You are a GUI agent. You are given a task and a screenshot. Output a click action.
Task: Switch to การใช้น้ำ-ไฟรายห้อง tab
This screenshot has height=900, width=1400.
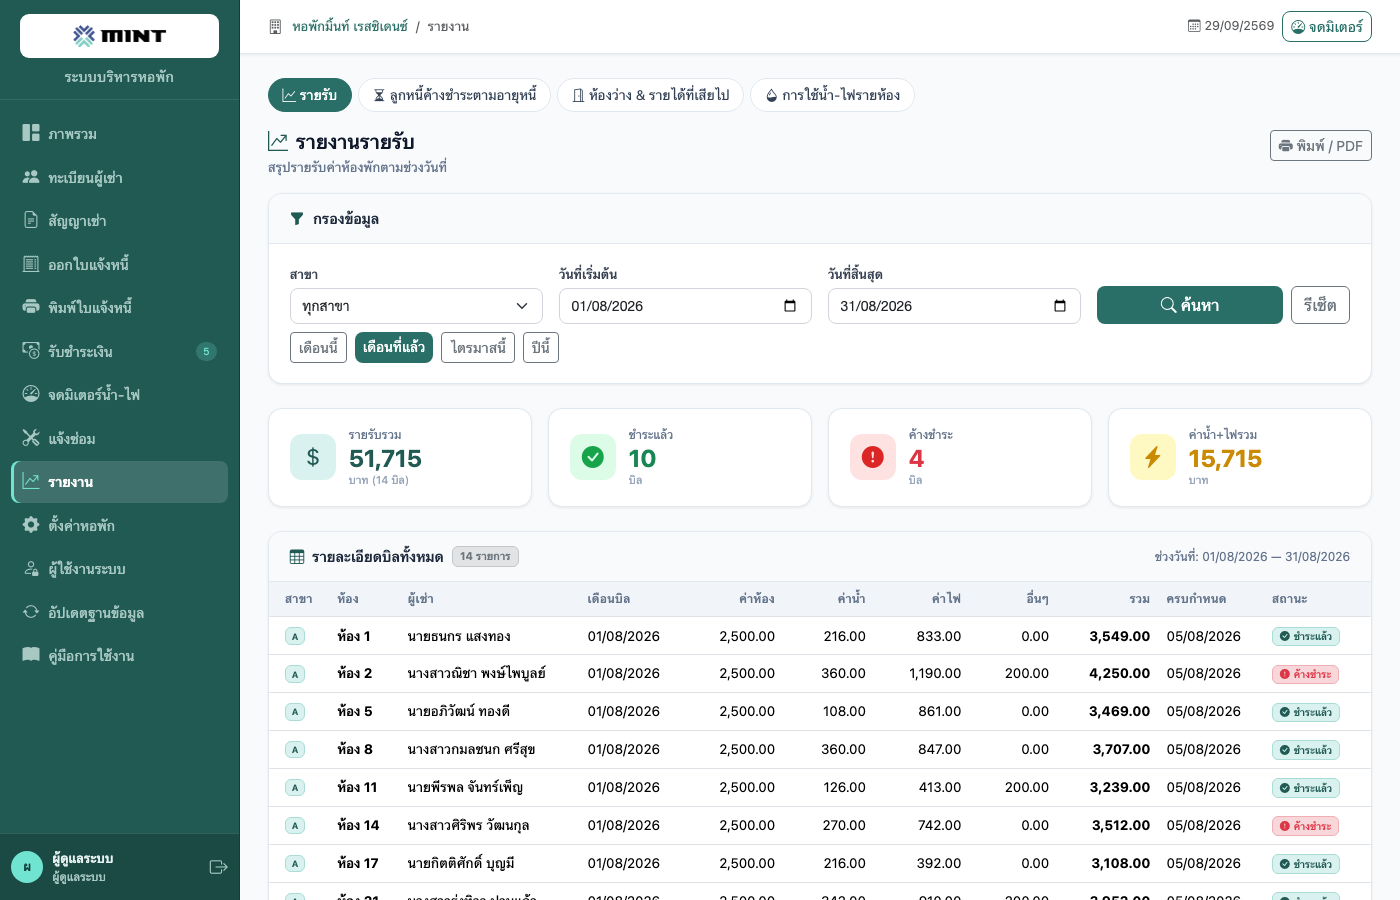pos(832,95)
